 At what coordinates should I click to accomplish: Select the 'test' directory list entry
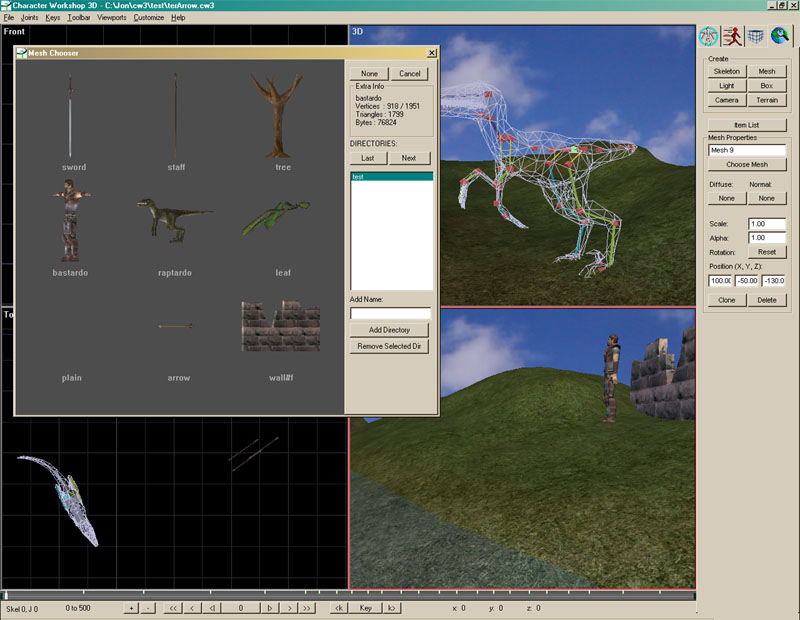point(391,177)
